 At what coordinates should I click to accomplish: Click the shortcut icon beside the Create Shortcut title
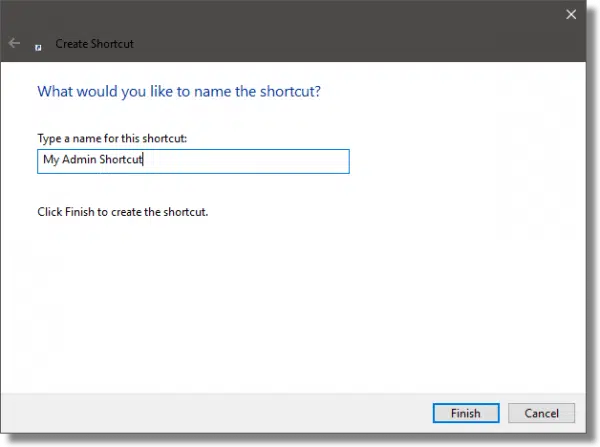click(x=38, y=45)
